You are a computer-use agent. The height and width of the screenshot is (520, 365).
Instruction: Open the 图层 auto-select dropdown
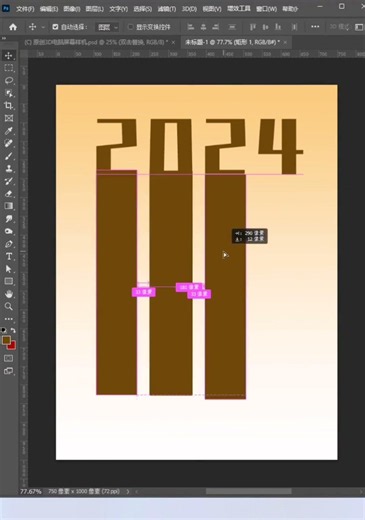(x=107, y=27)
